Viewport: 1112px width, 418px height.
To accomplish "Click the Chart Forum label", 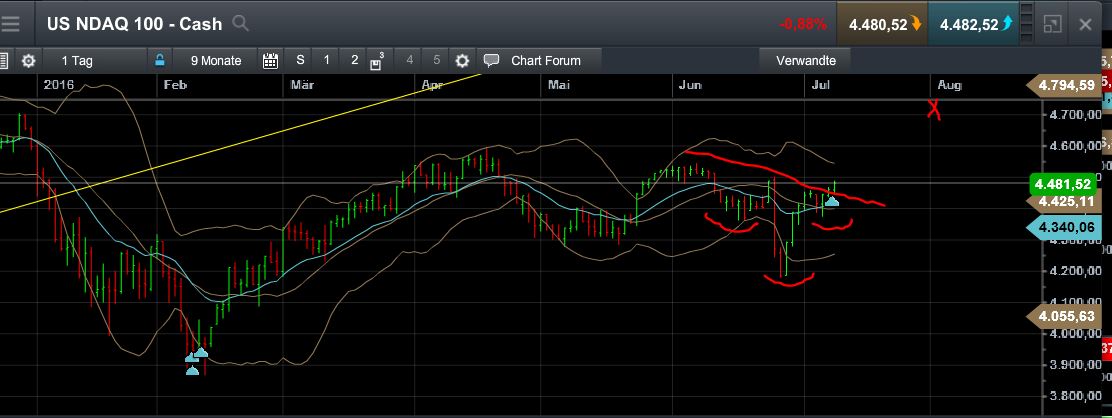I will coord(545,60).
